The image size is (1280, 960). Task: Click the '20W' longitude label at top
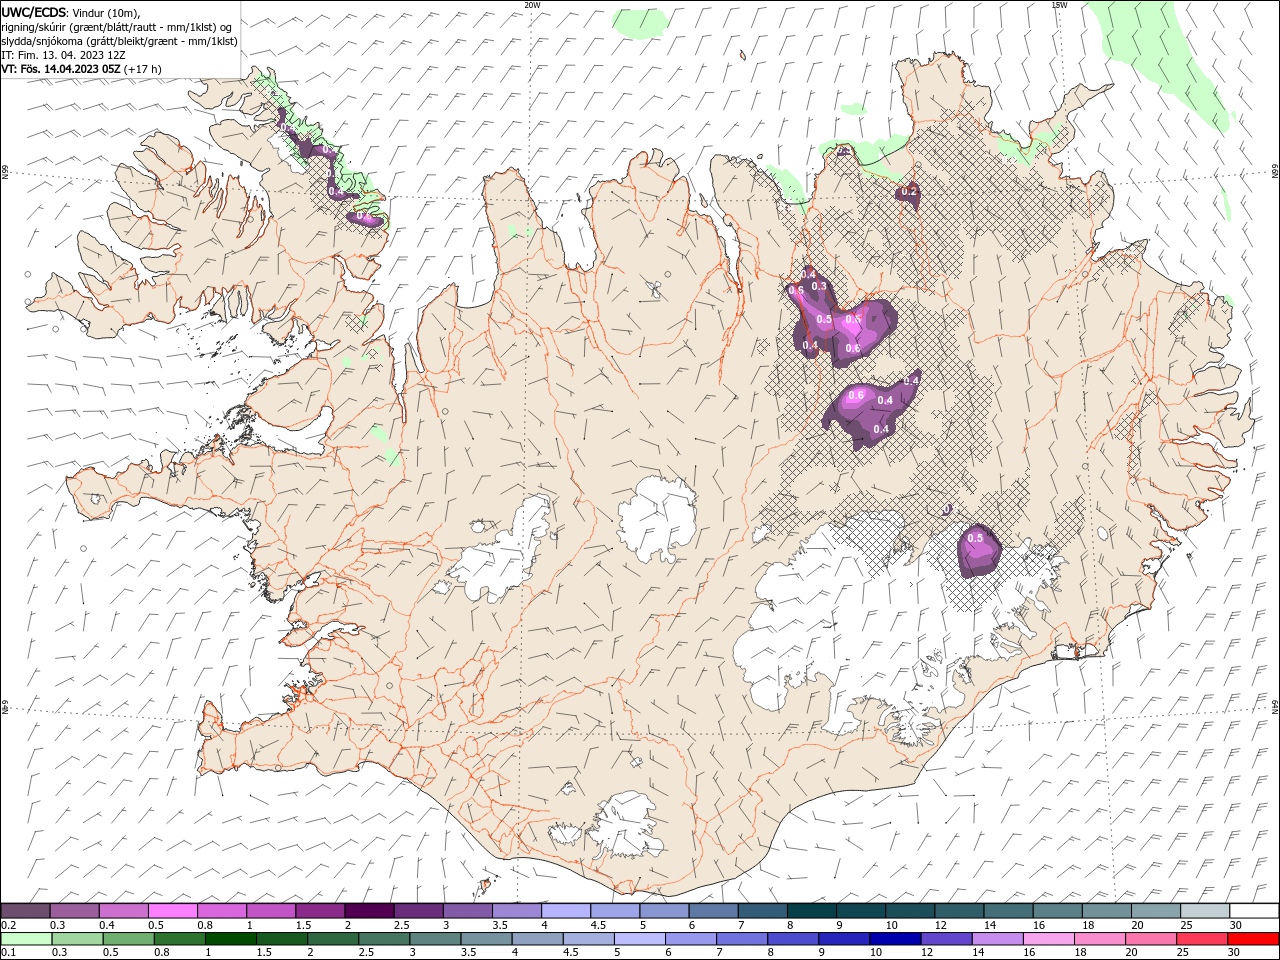pyautogui.click(x=533, y=5)
